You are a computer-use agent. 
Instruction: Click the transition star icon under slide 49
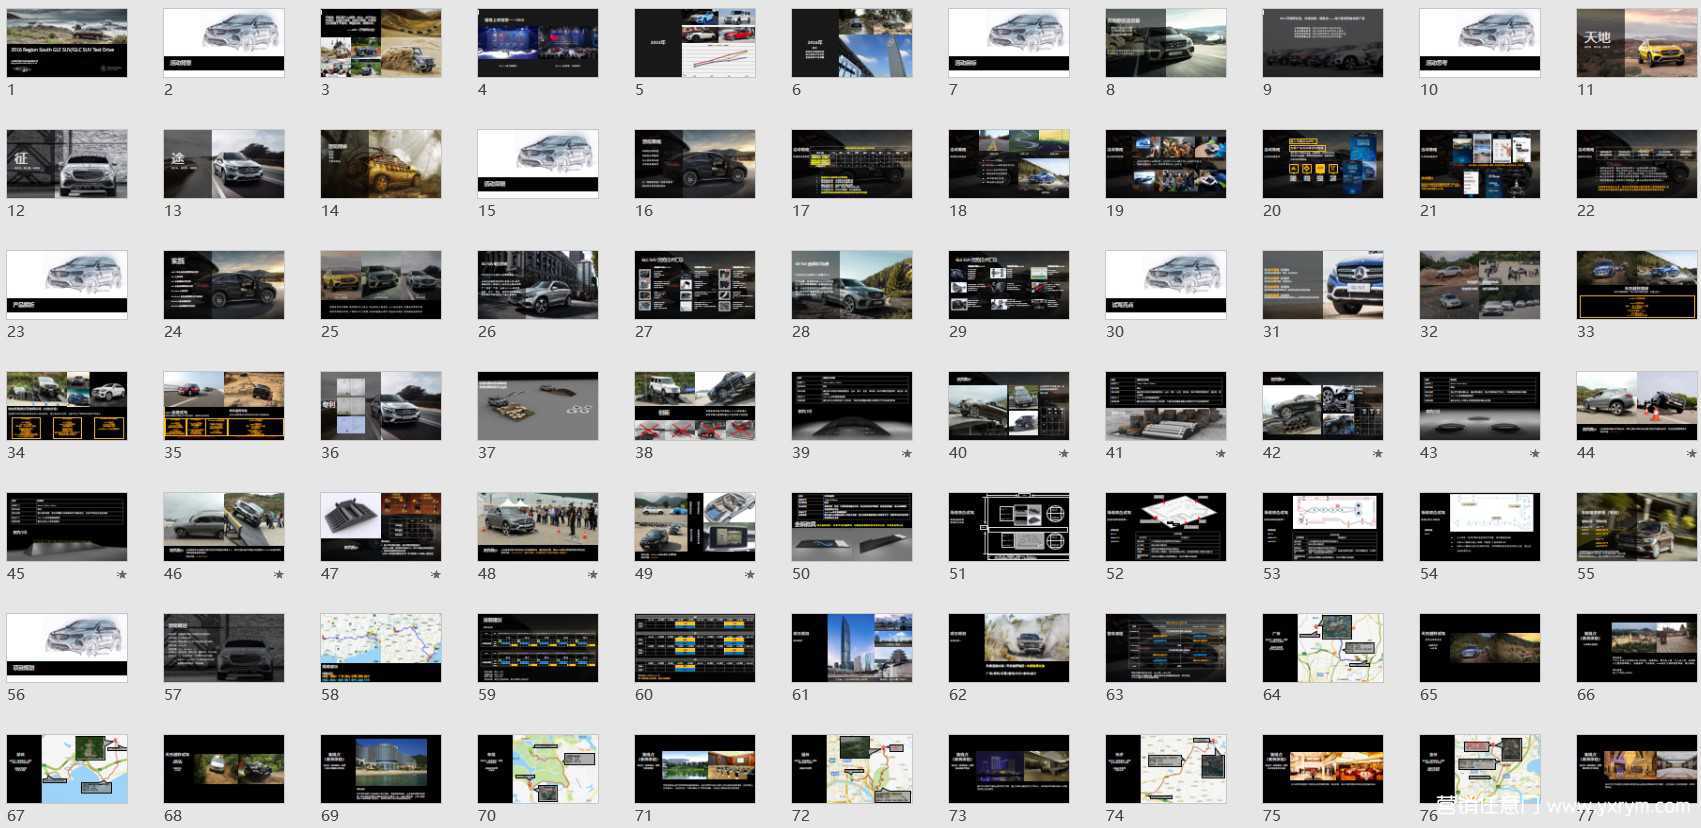750,575
